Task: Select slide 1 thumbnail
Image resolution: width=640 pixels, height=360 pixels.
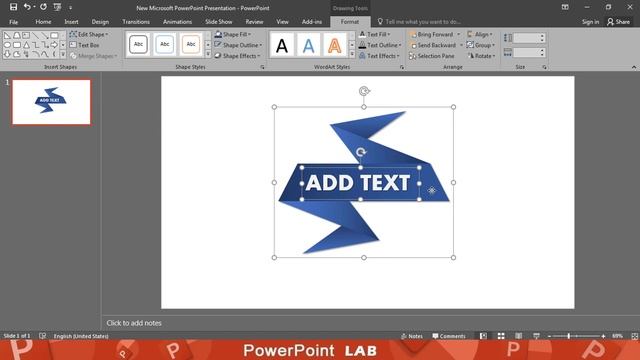Action: click(51, 102)
